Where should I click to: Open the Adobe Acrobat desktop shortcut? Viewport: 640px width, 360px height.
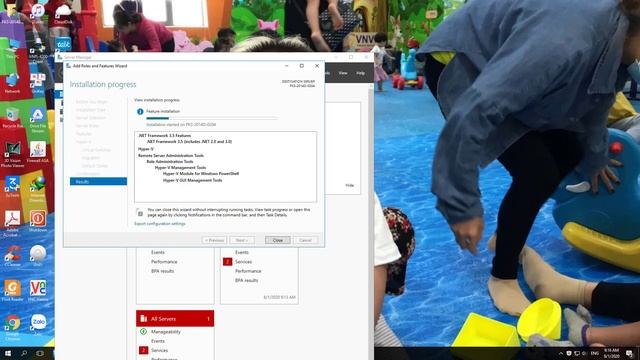[12, 222]
